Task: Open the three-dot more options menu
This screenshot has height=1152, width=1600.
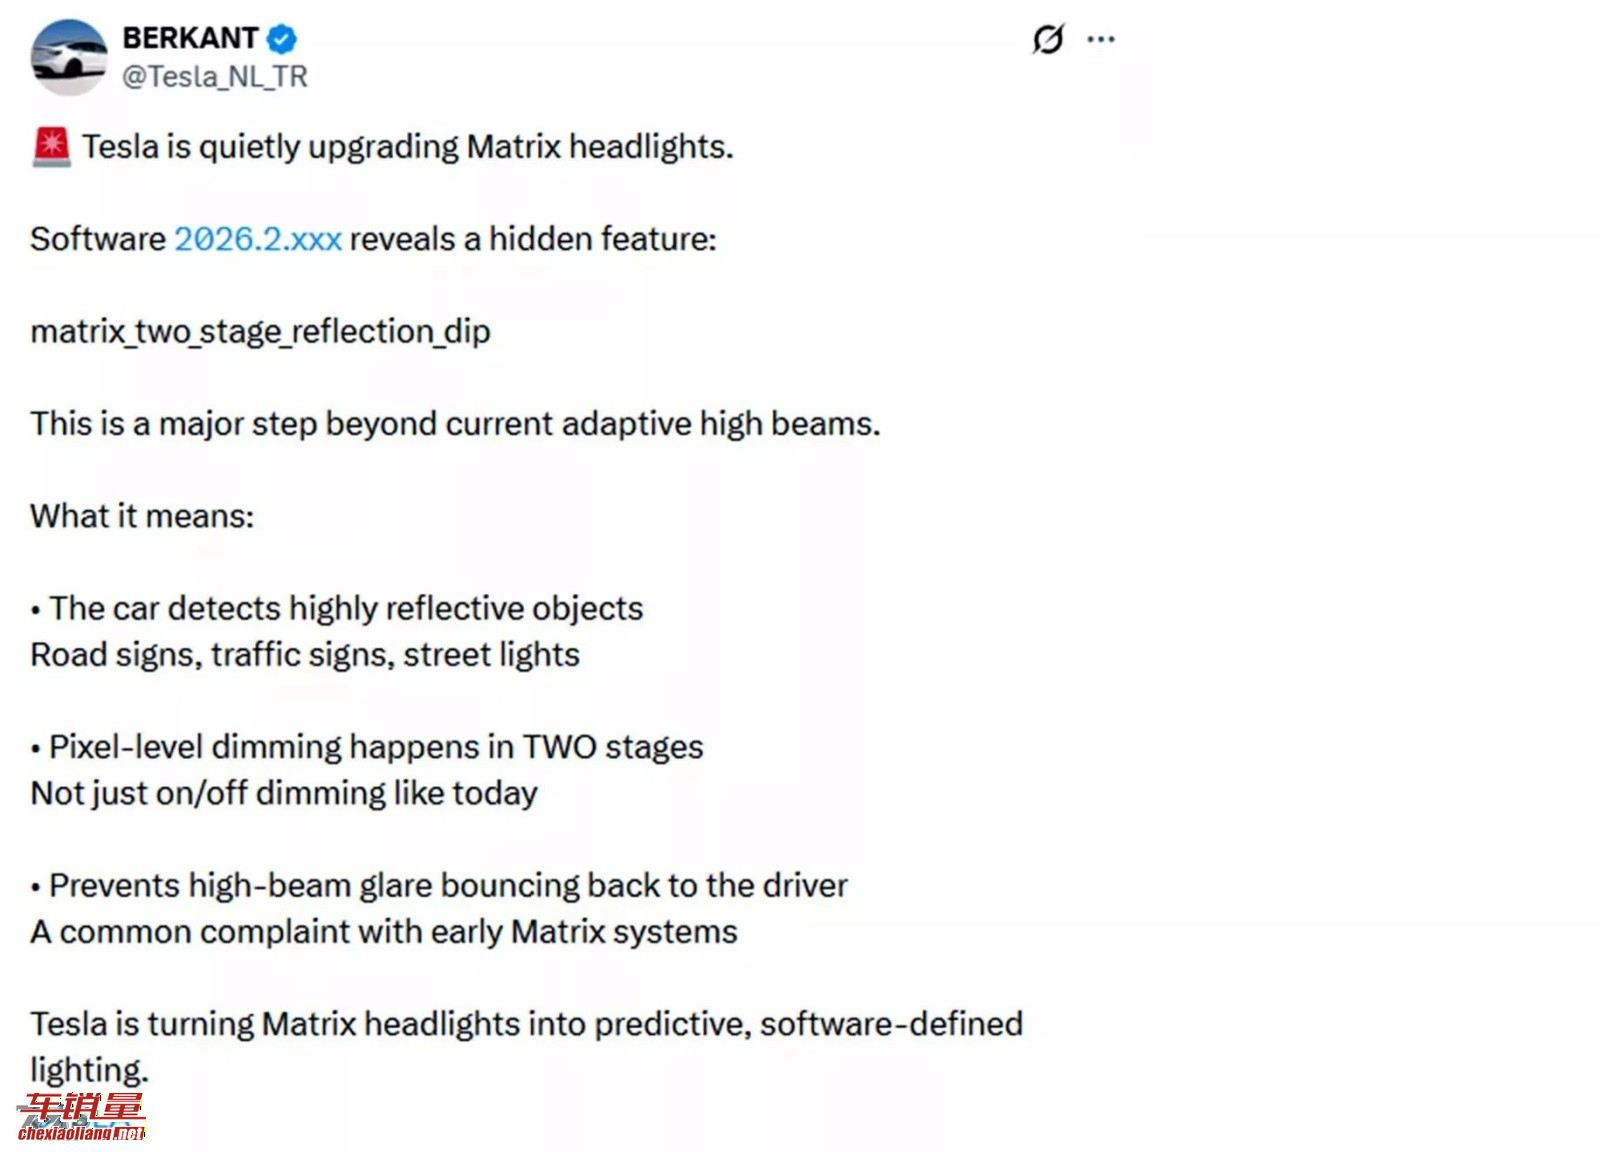Action: coord(1101,40)
